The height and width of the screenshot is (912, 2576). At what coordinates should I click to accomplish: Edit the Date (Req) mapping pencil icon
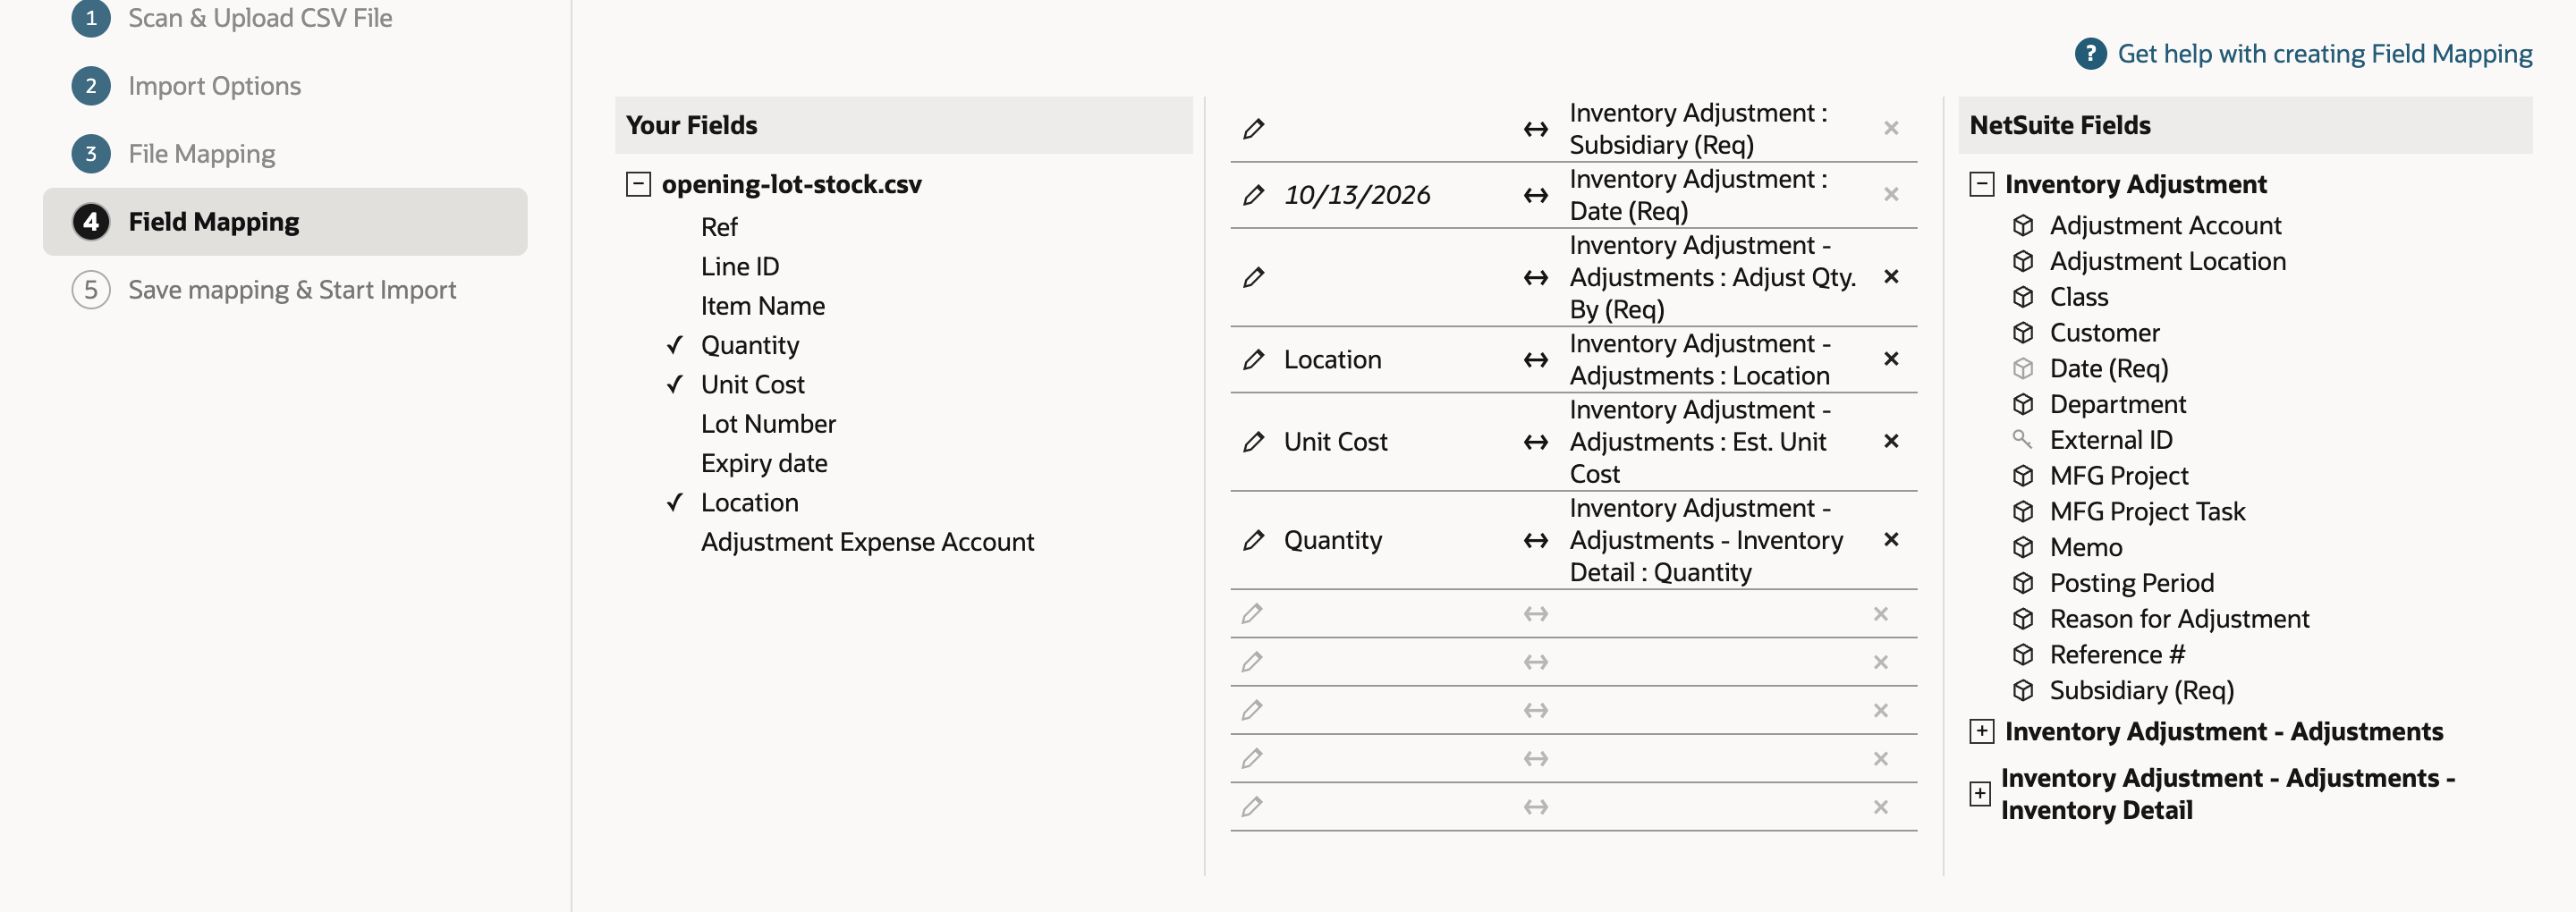click(1253, 195)
